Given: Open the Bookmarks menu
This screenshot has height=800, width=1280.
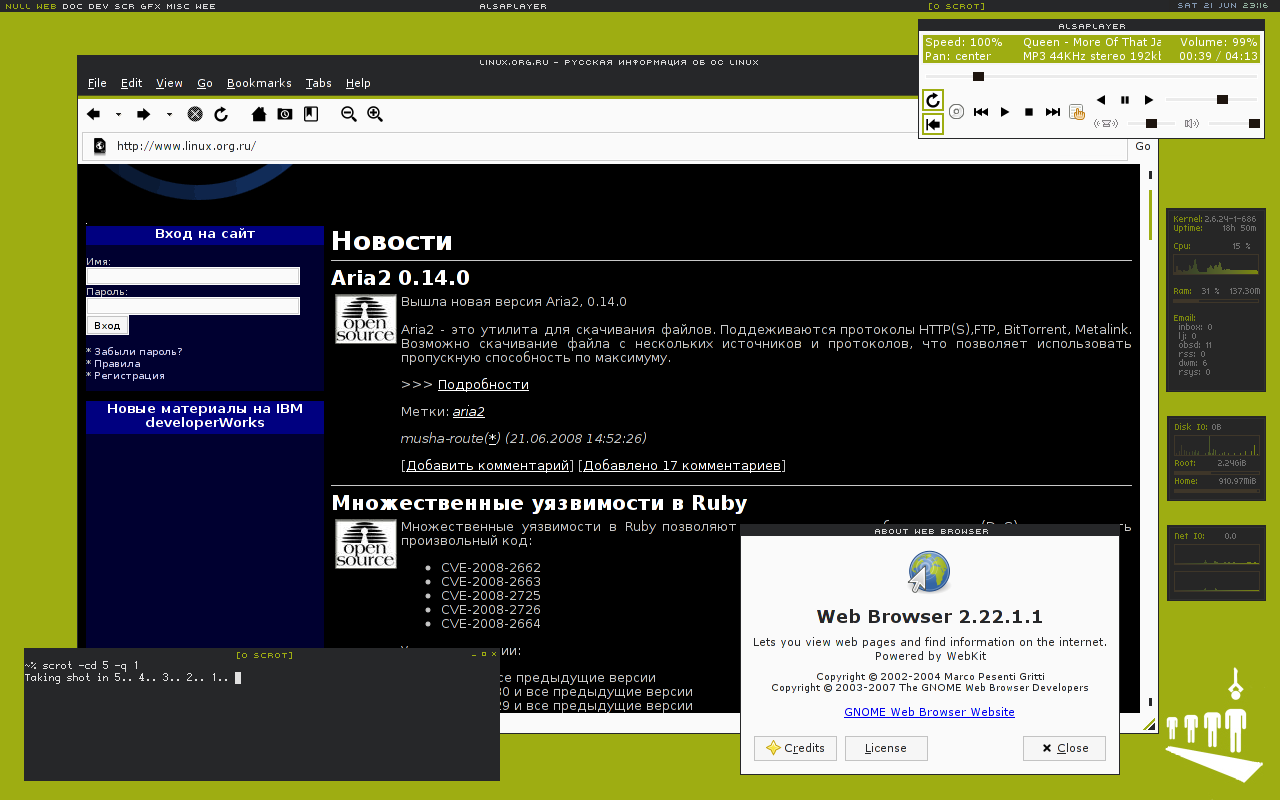Looking at the screenshot, I should tap(259, 83).
